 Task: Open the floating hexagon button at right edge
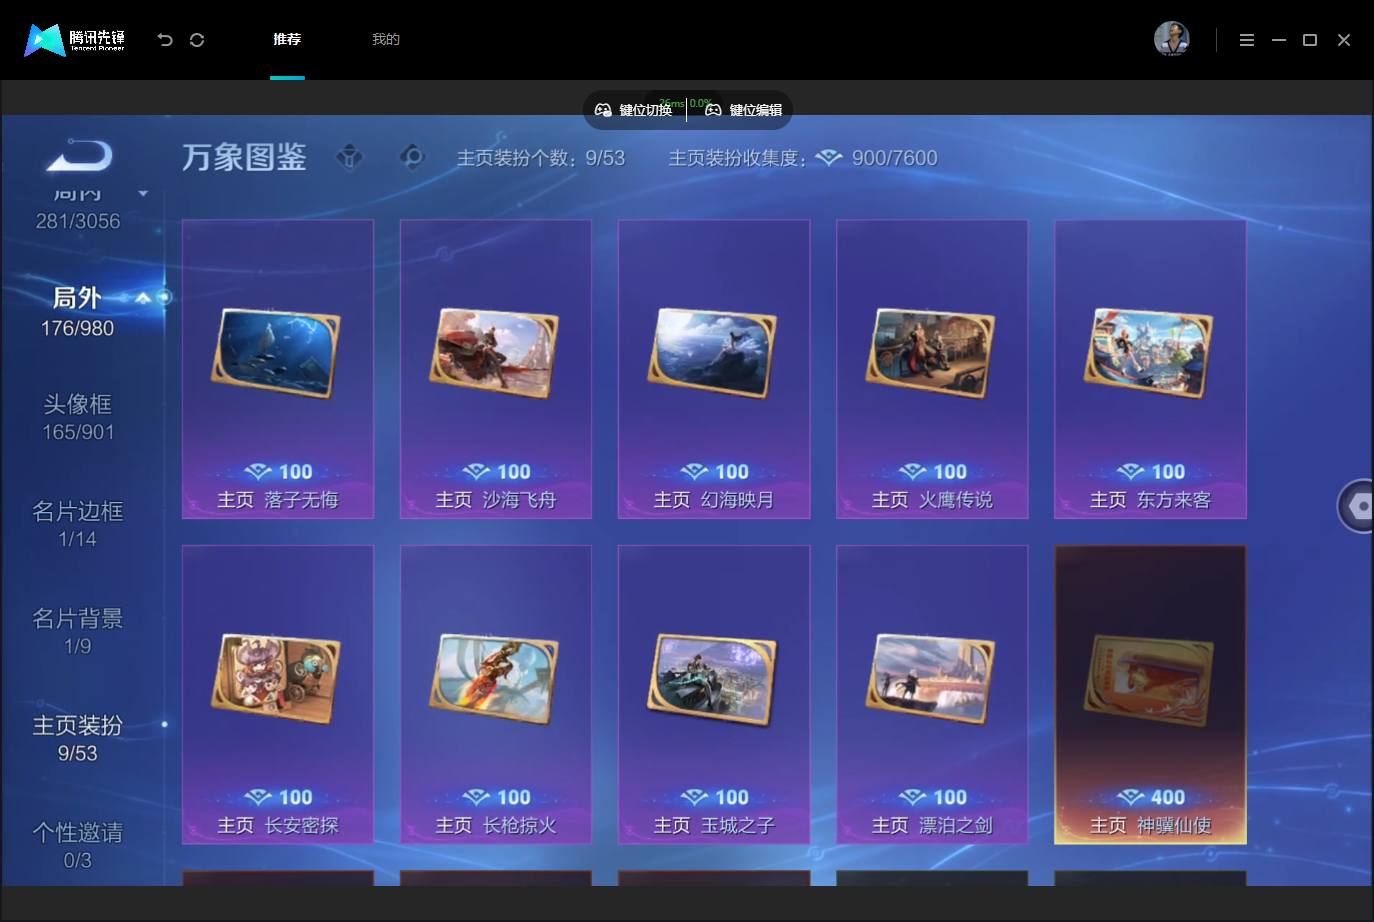1357,506
